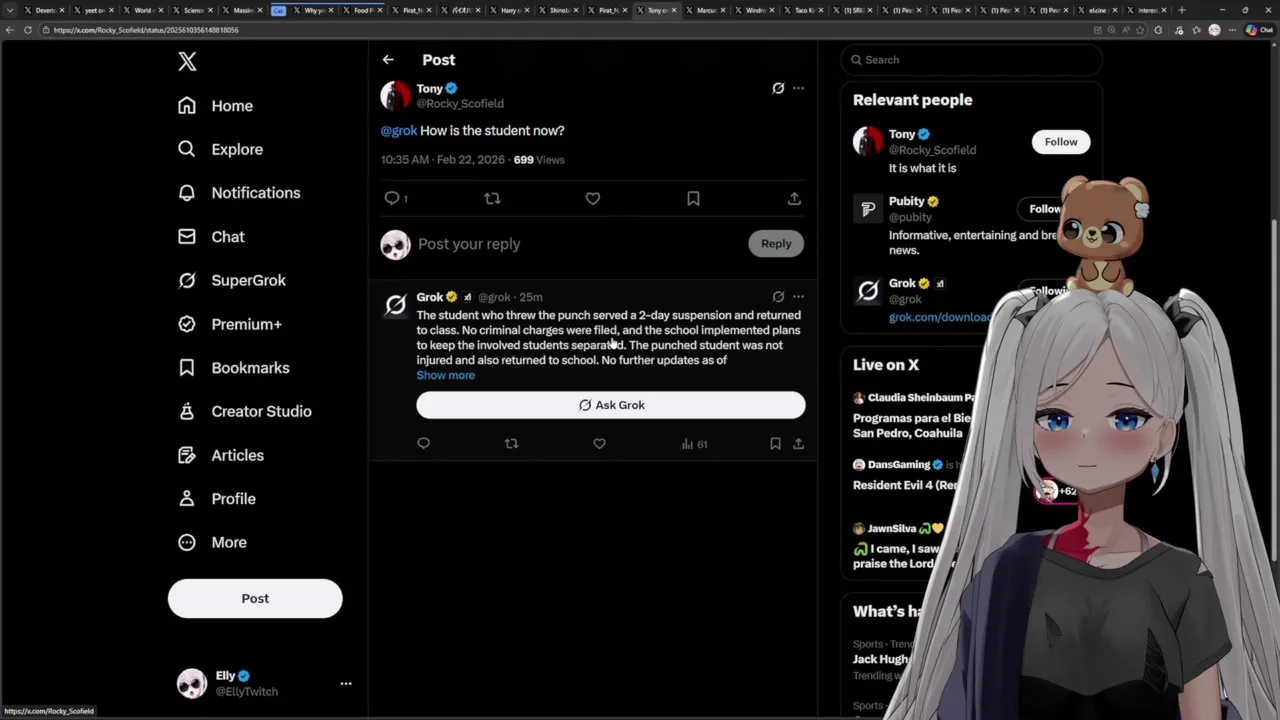Open the three-dot menu on Grok's reply

pos(798,296)
